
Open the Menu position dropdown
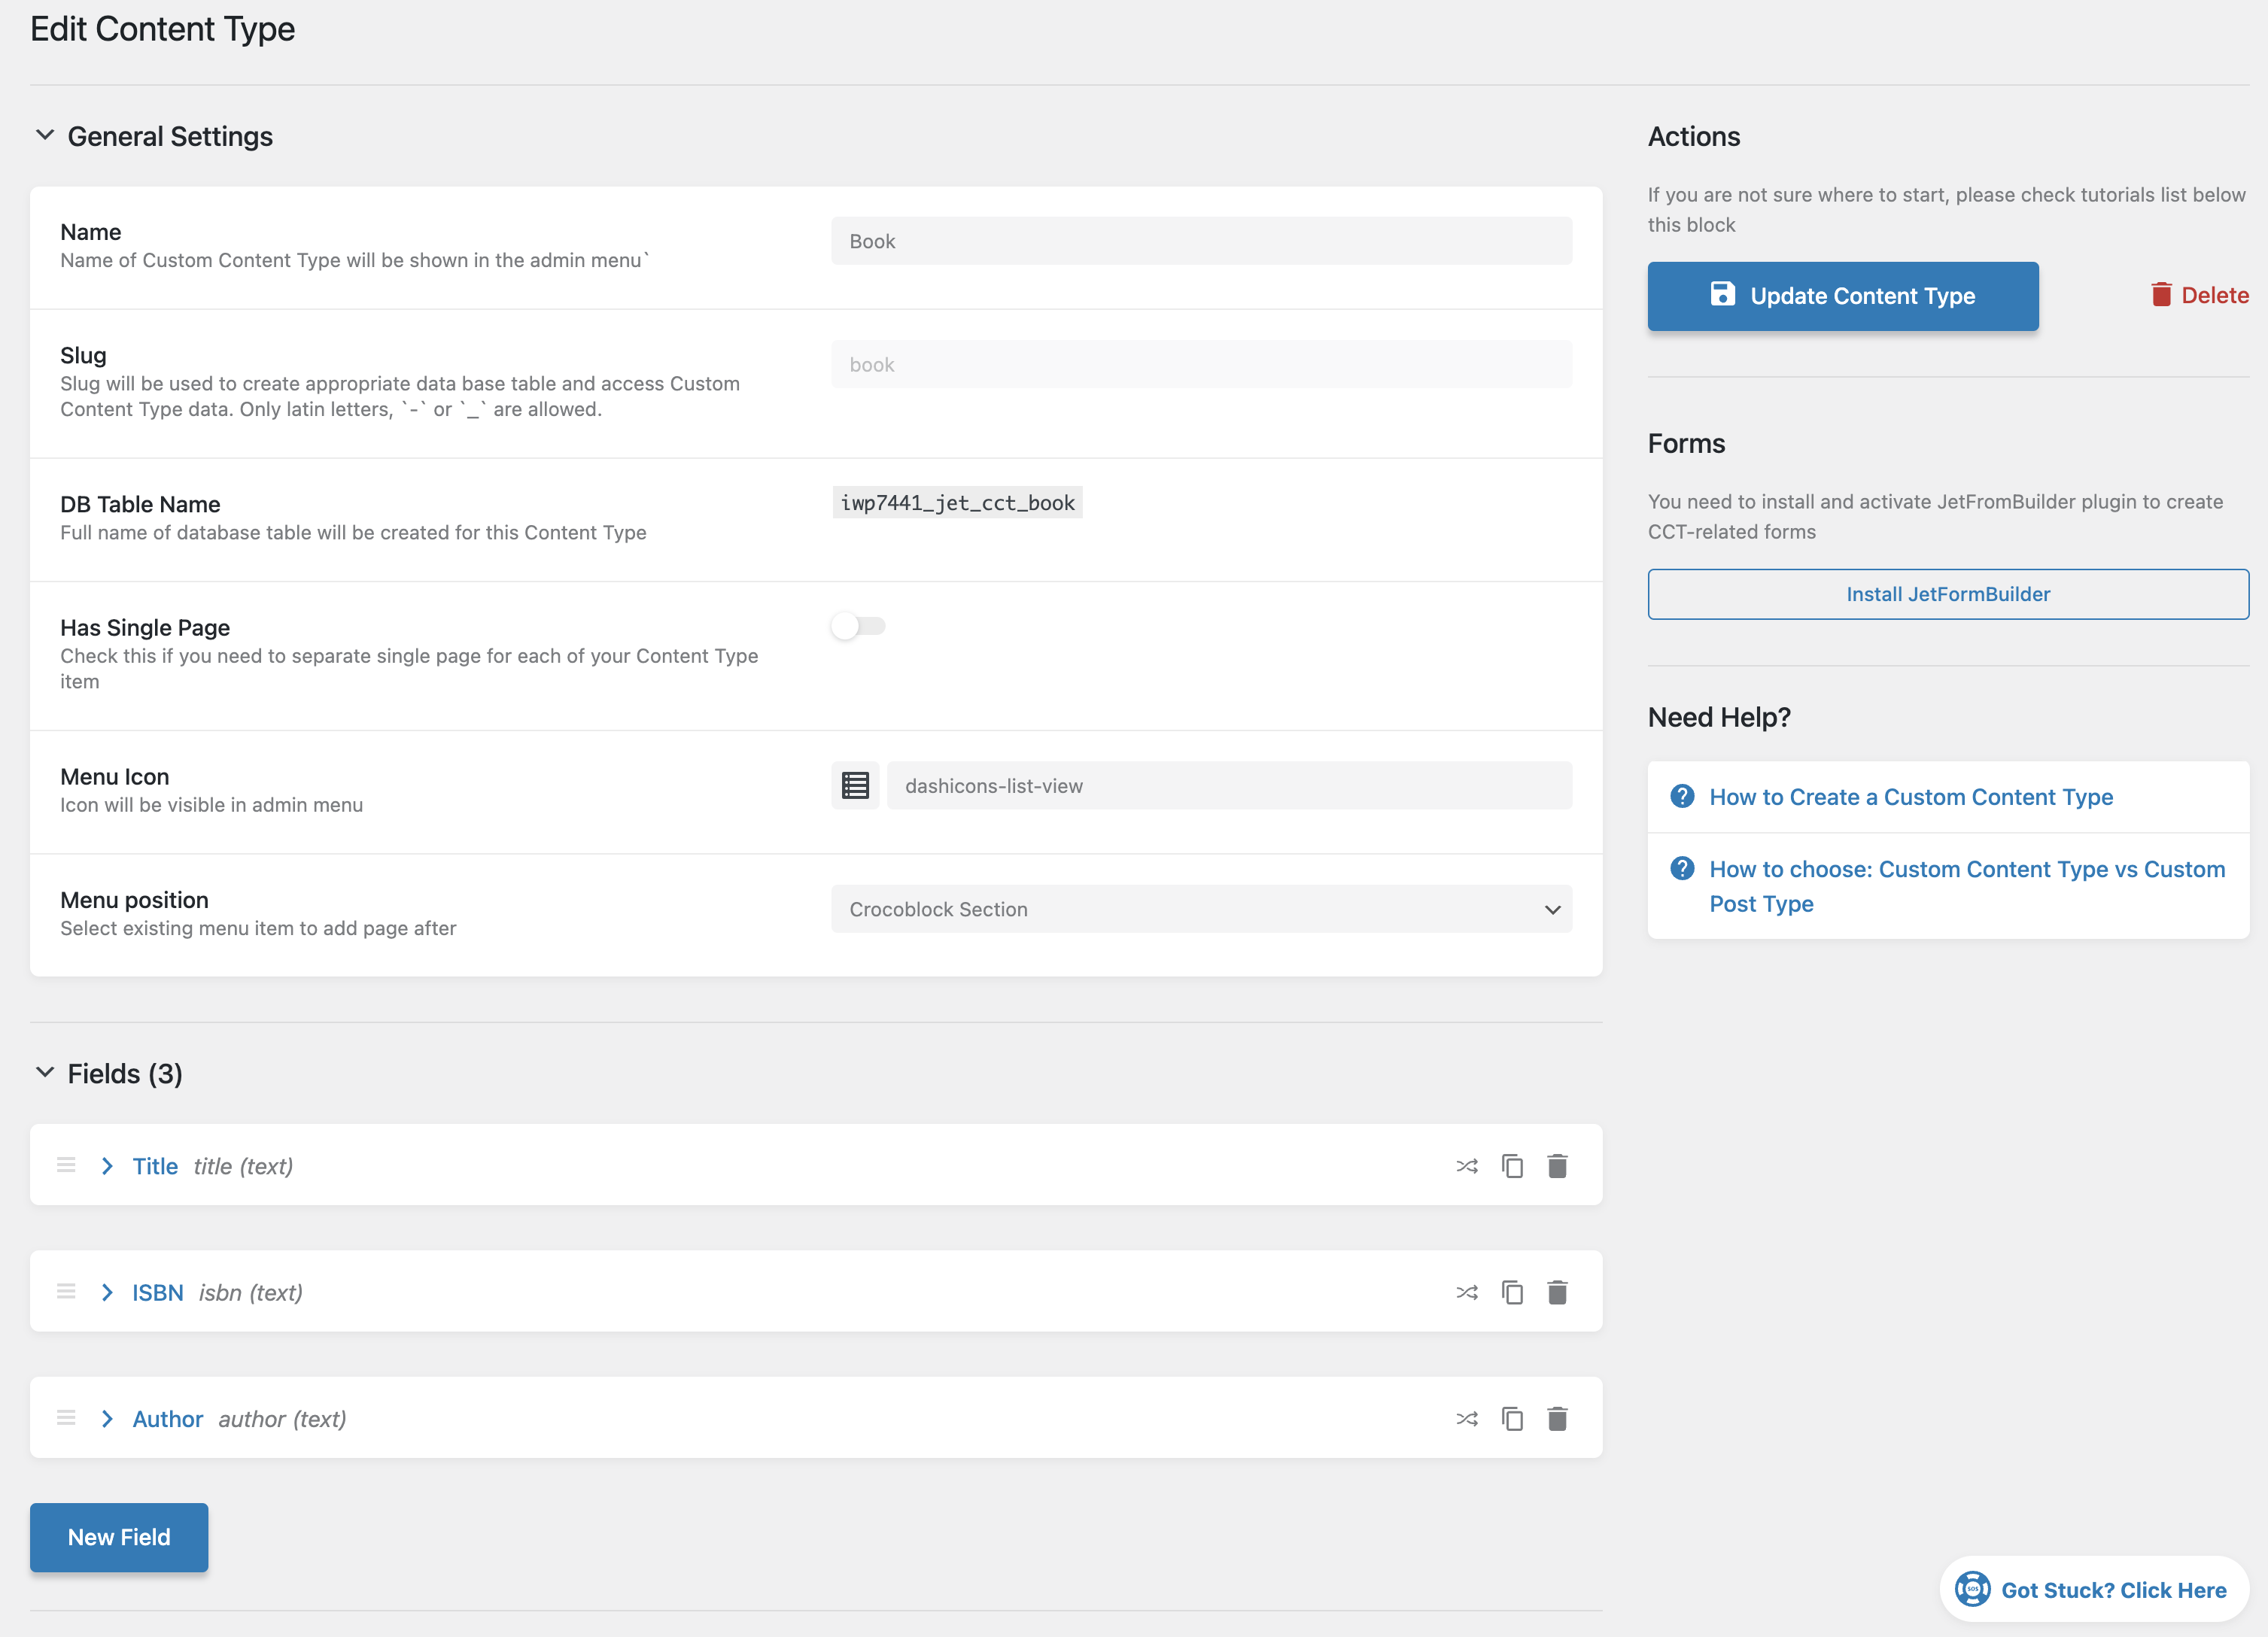[x=1201, y=909]
